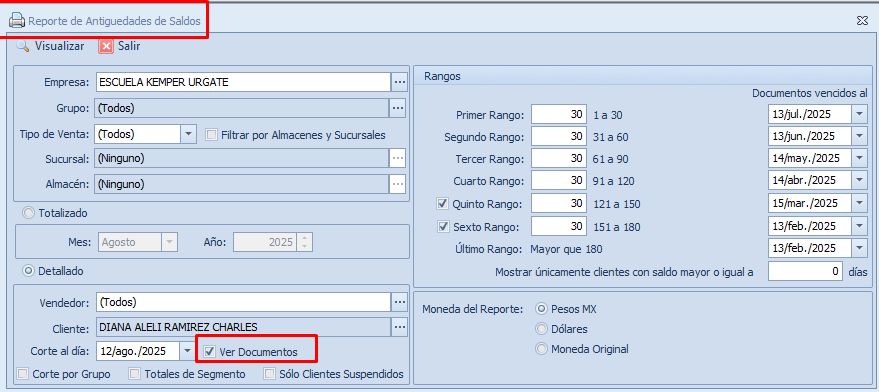The width and height of the screenshot is (879, 392).
Task: Open Tercer Rango date dropdown 14/may./2025
Action: pyautogui.click(x=859, y=158)
